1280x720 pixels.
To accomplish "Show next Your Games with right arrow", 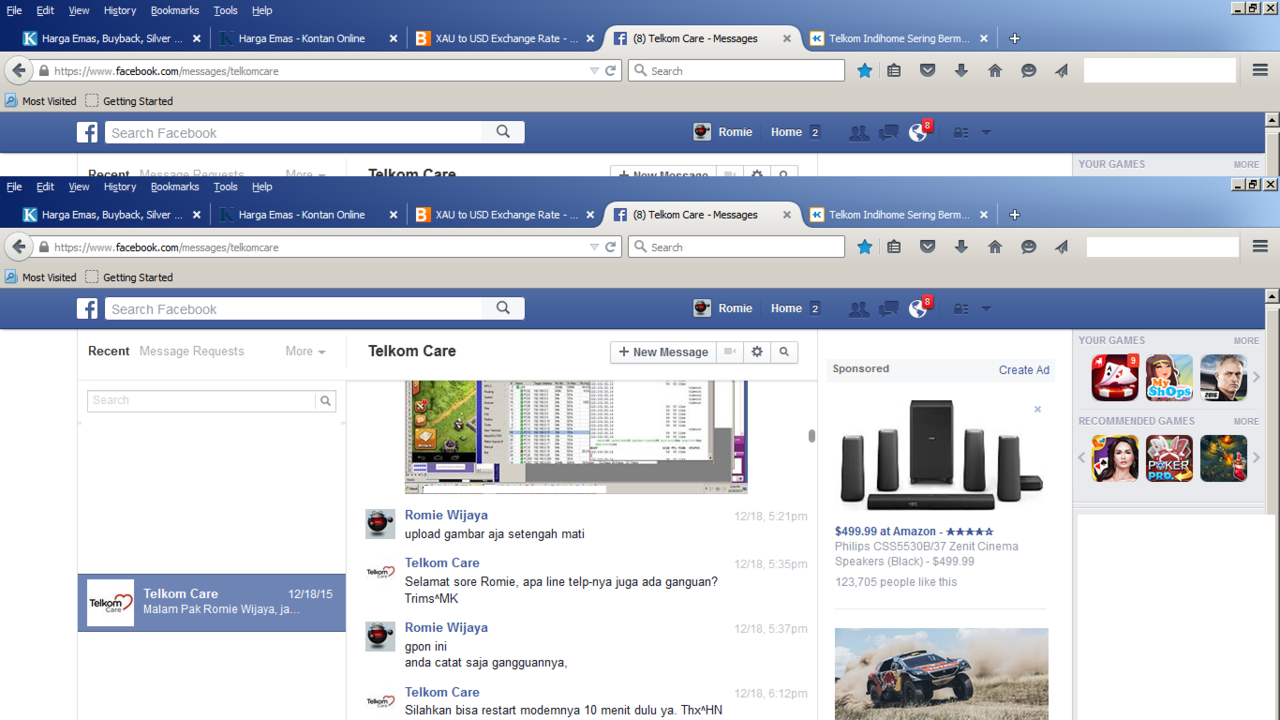I will click(x=1257, y=377).
